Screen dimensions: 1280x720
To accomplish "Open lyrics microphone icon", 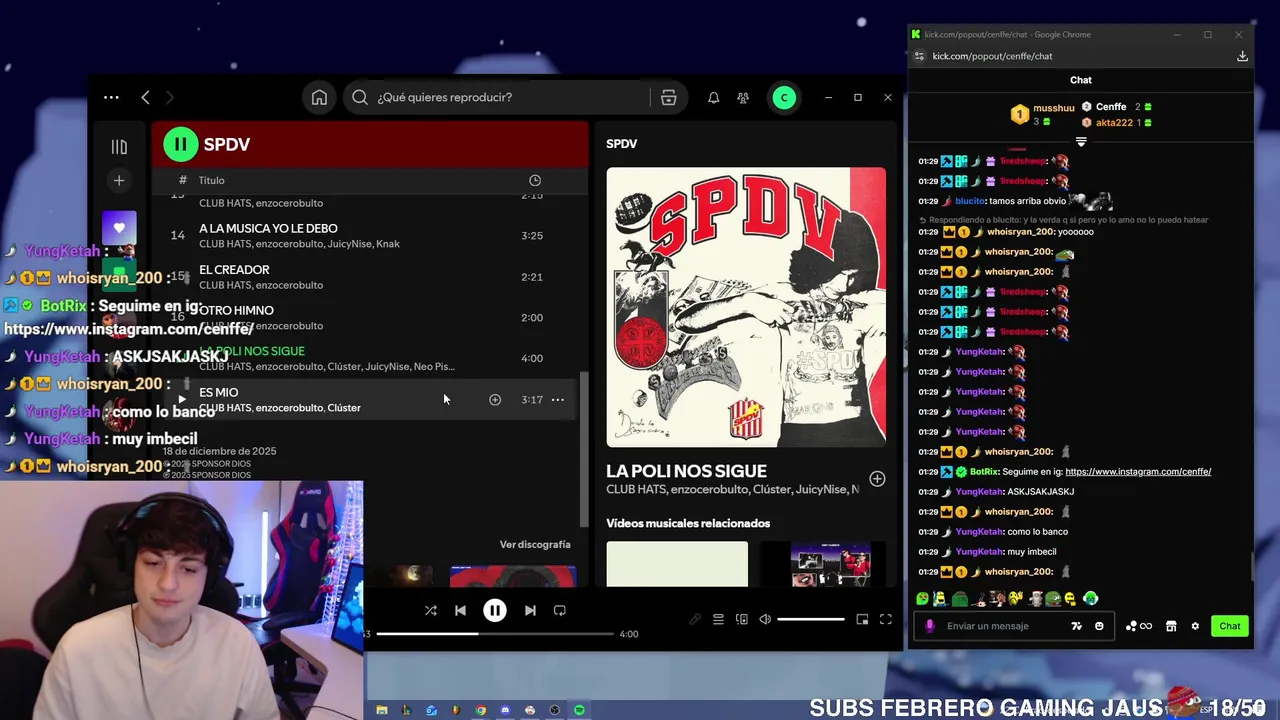I will click(x=695, y=619).
